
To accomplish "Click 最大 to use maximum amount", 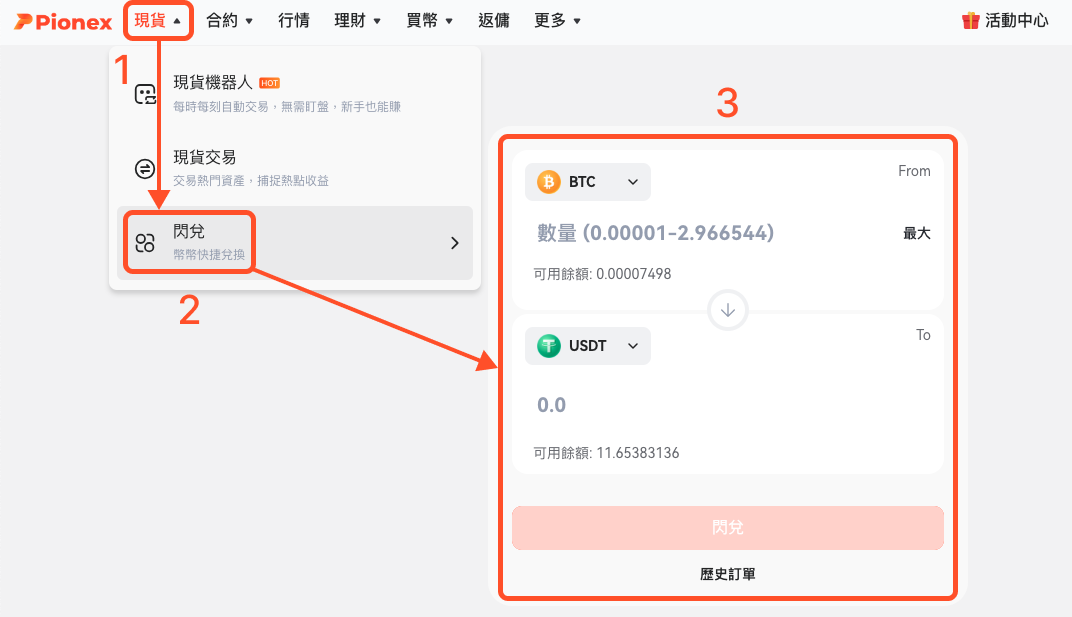I will click(x=916, y=233).
